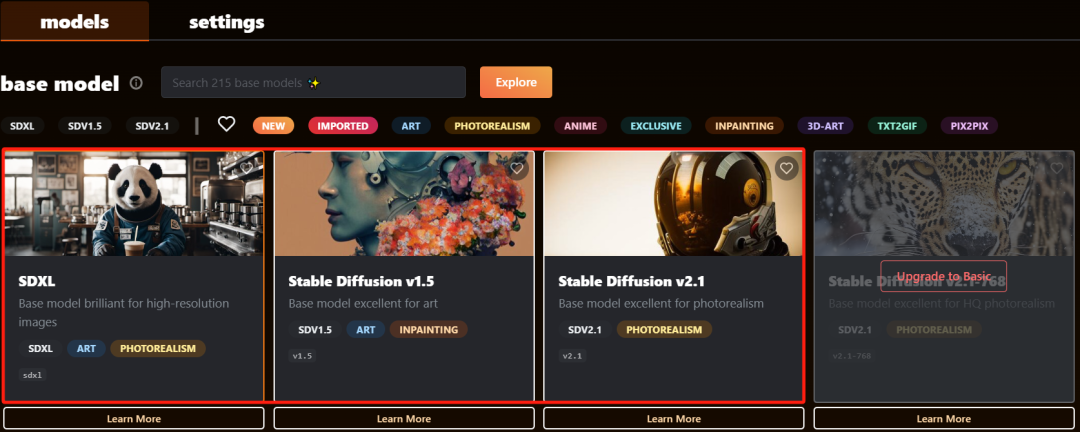This screenshot has width=1080, height=432.
Task: Click the v1.5 code label
Action: pyautogui.click(x=302, y=356)
